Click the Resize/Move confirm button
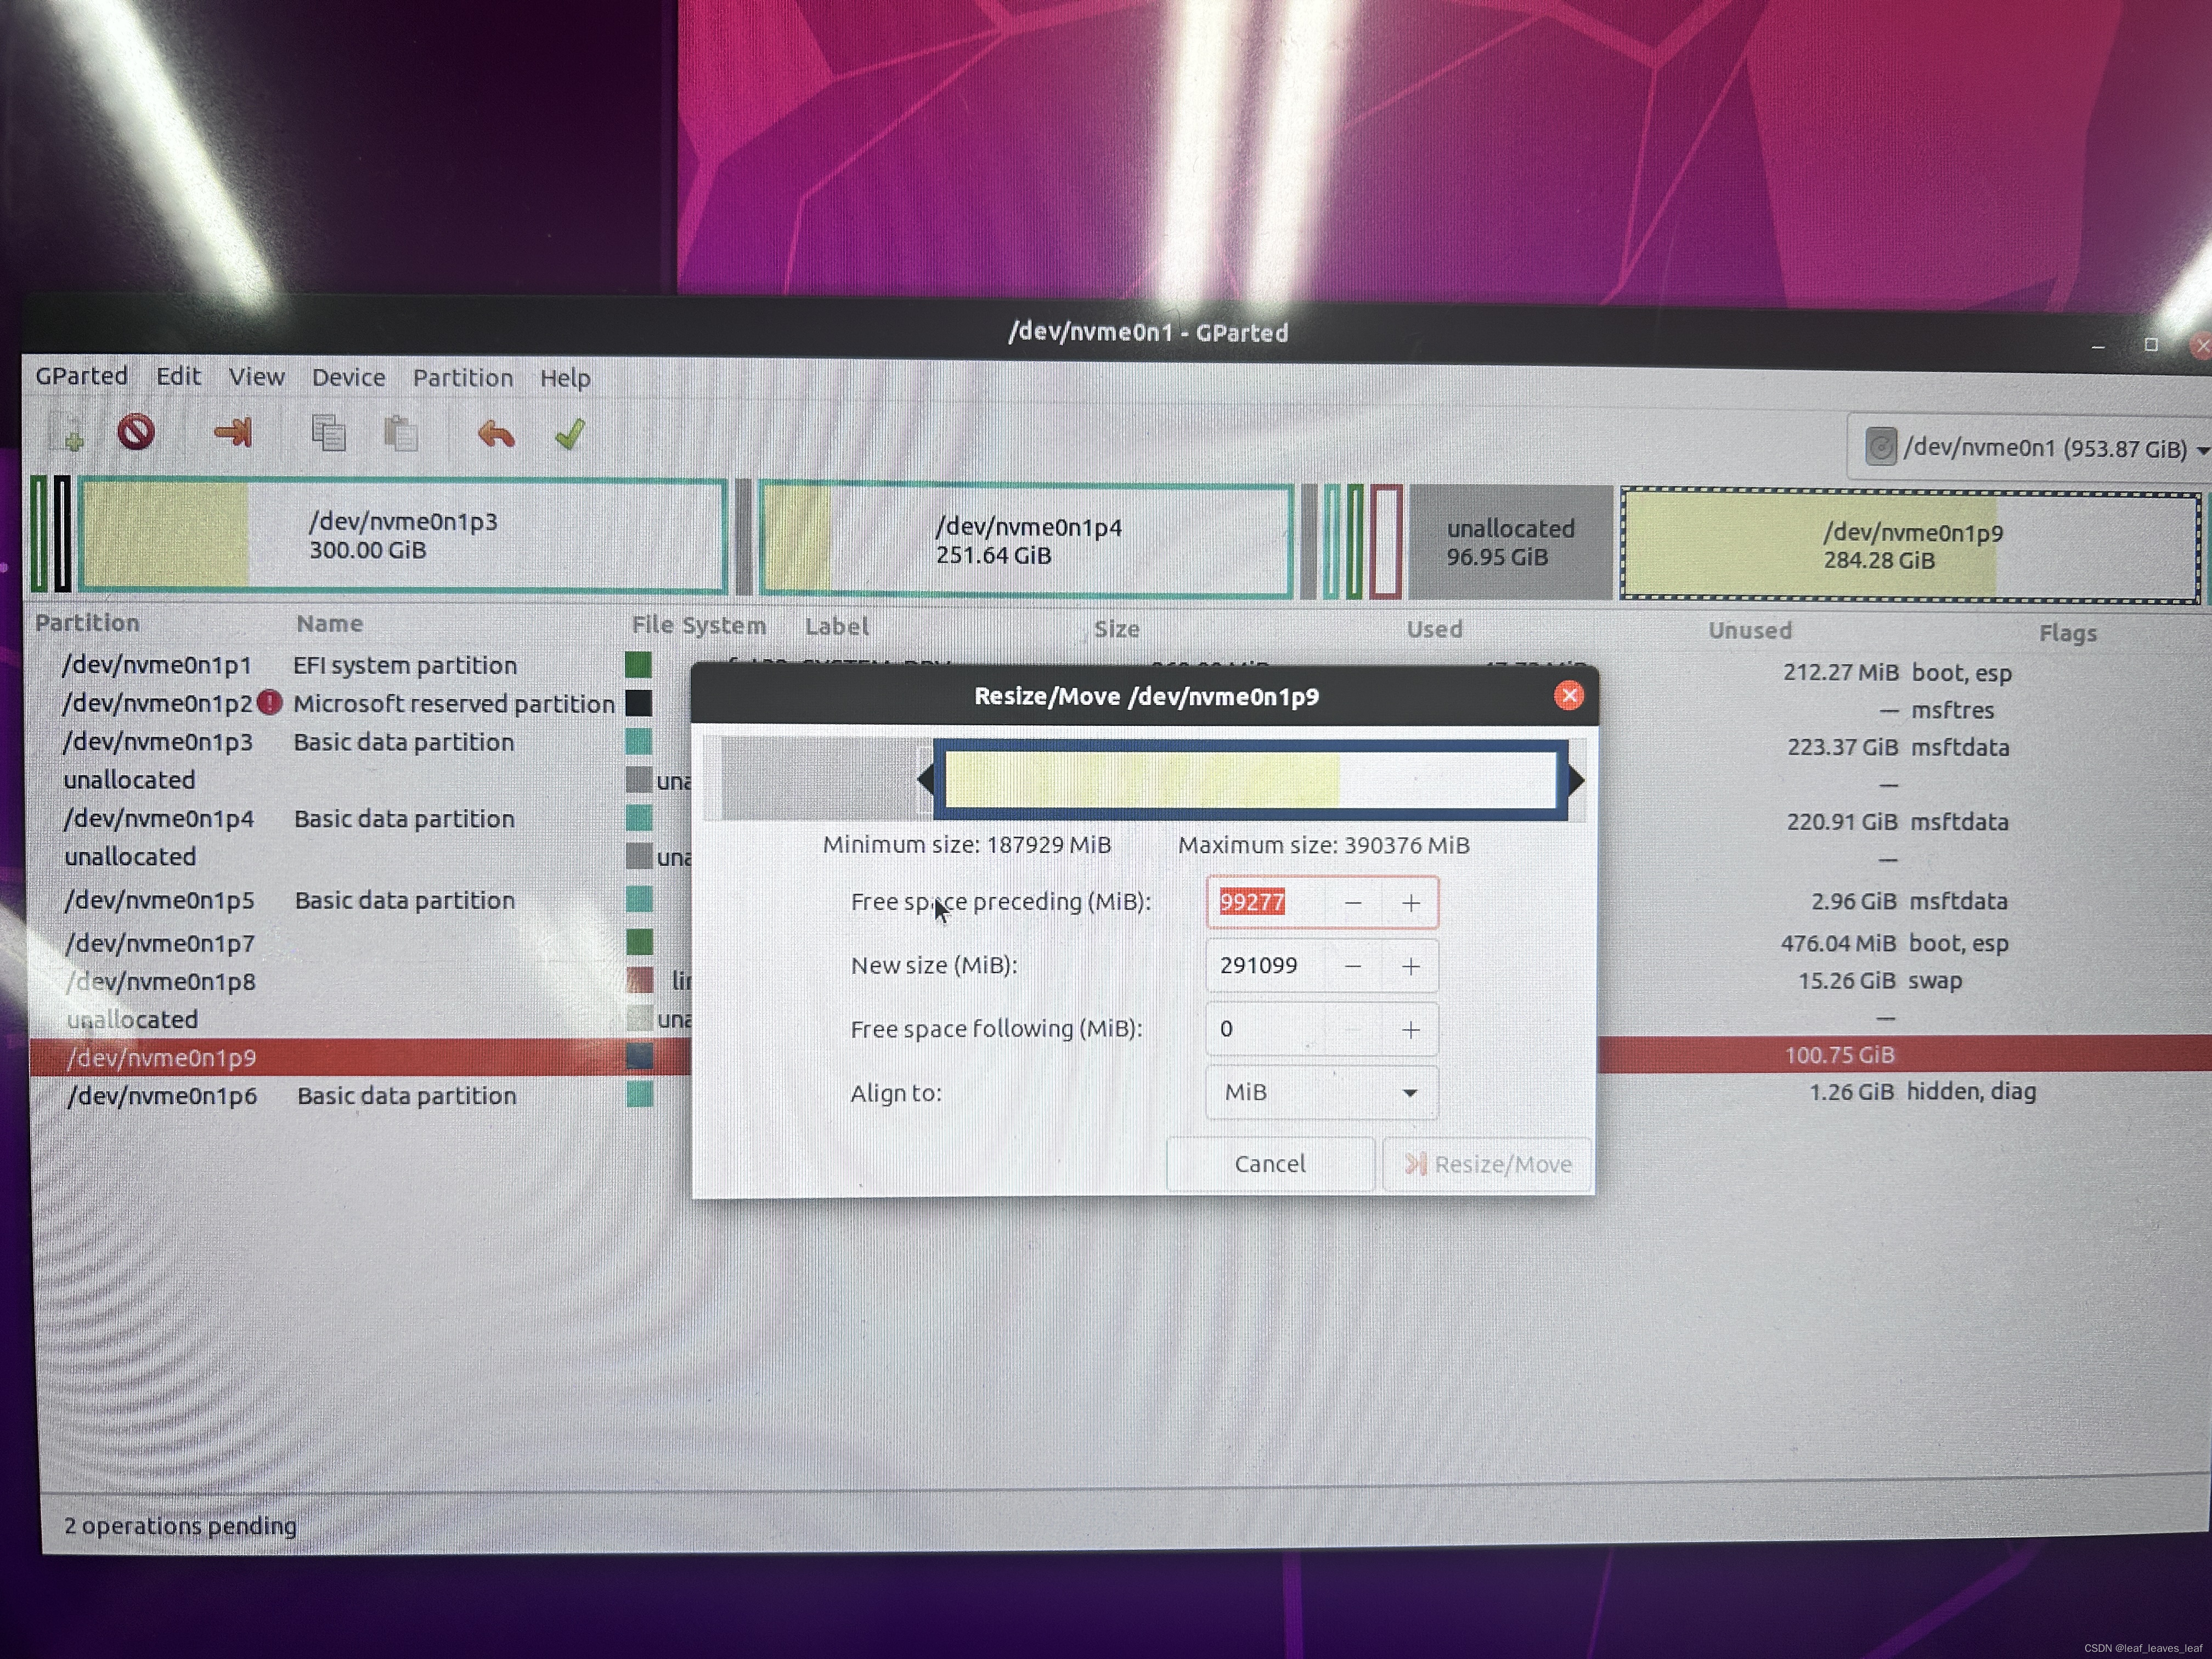Viewport: 2212px width, 1659px height. click(1488, 1164)
